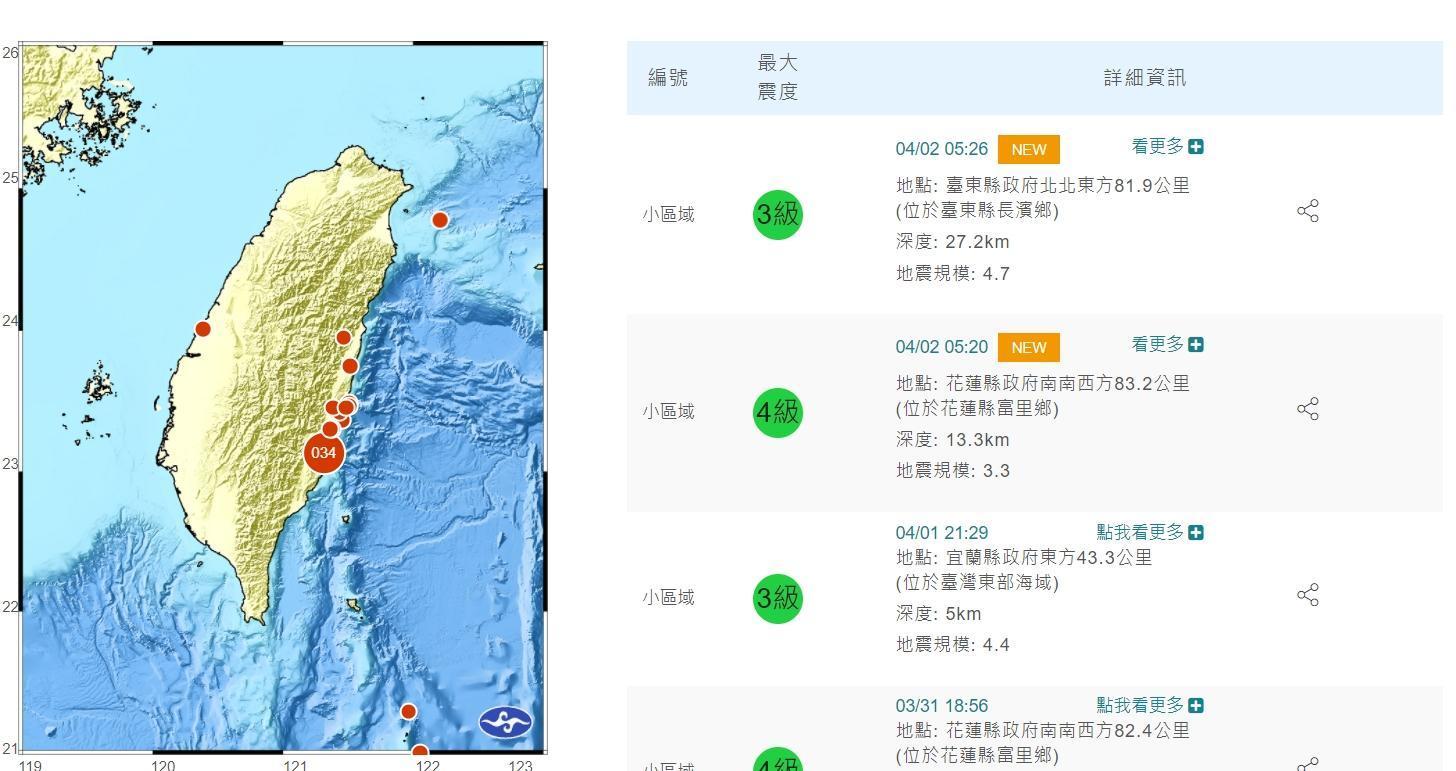Open the 04/01 21:29 earthquake link

(x=942, y=533)
